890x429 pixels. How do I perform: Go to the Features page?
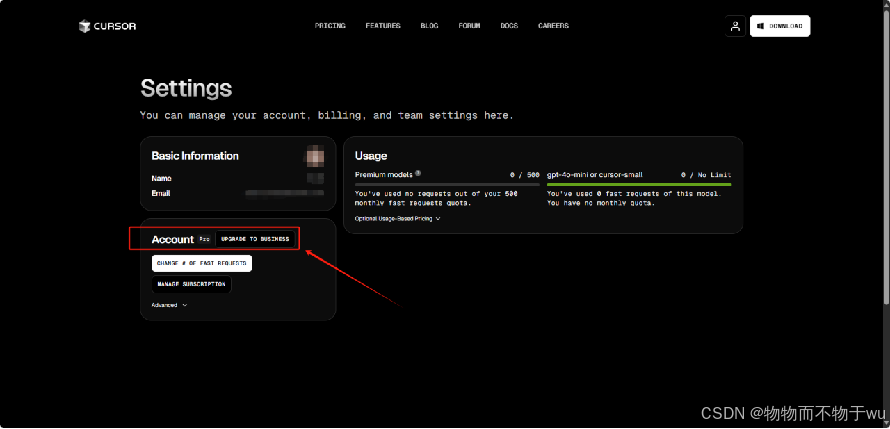(383, 26)
